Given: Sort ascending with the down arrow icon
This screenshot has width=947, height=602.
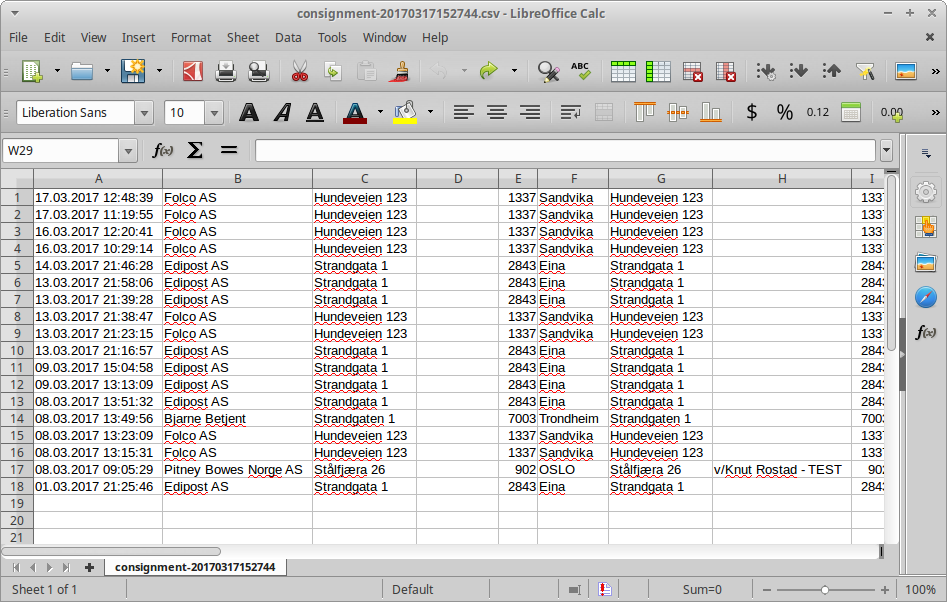Looking at the screenshot, I should [x=798, y=71].
